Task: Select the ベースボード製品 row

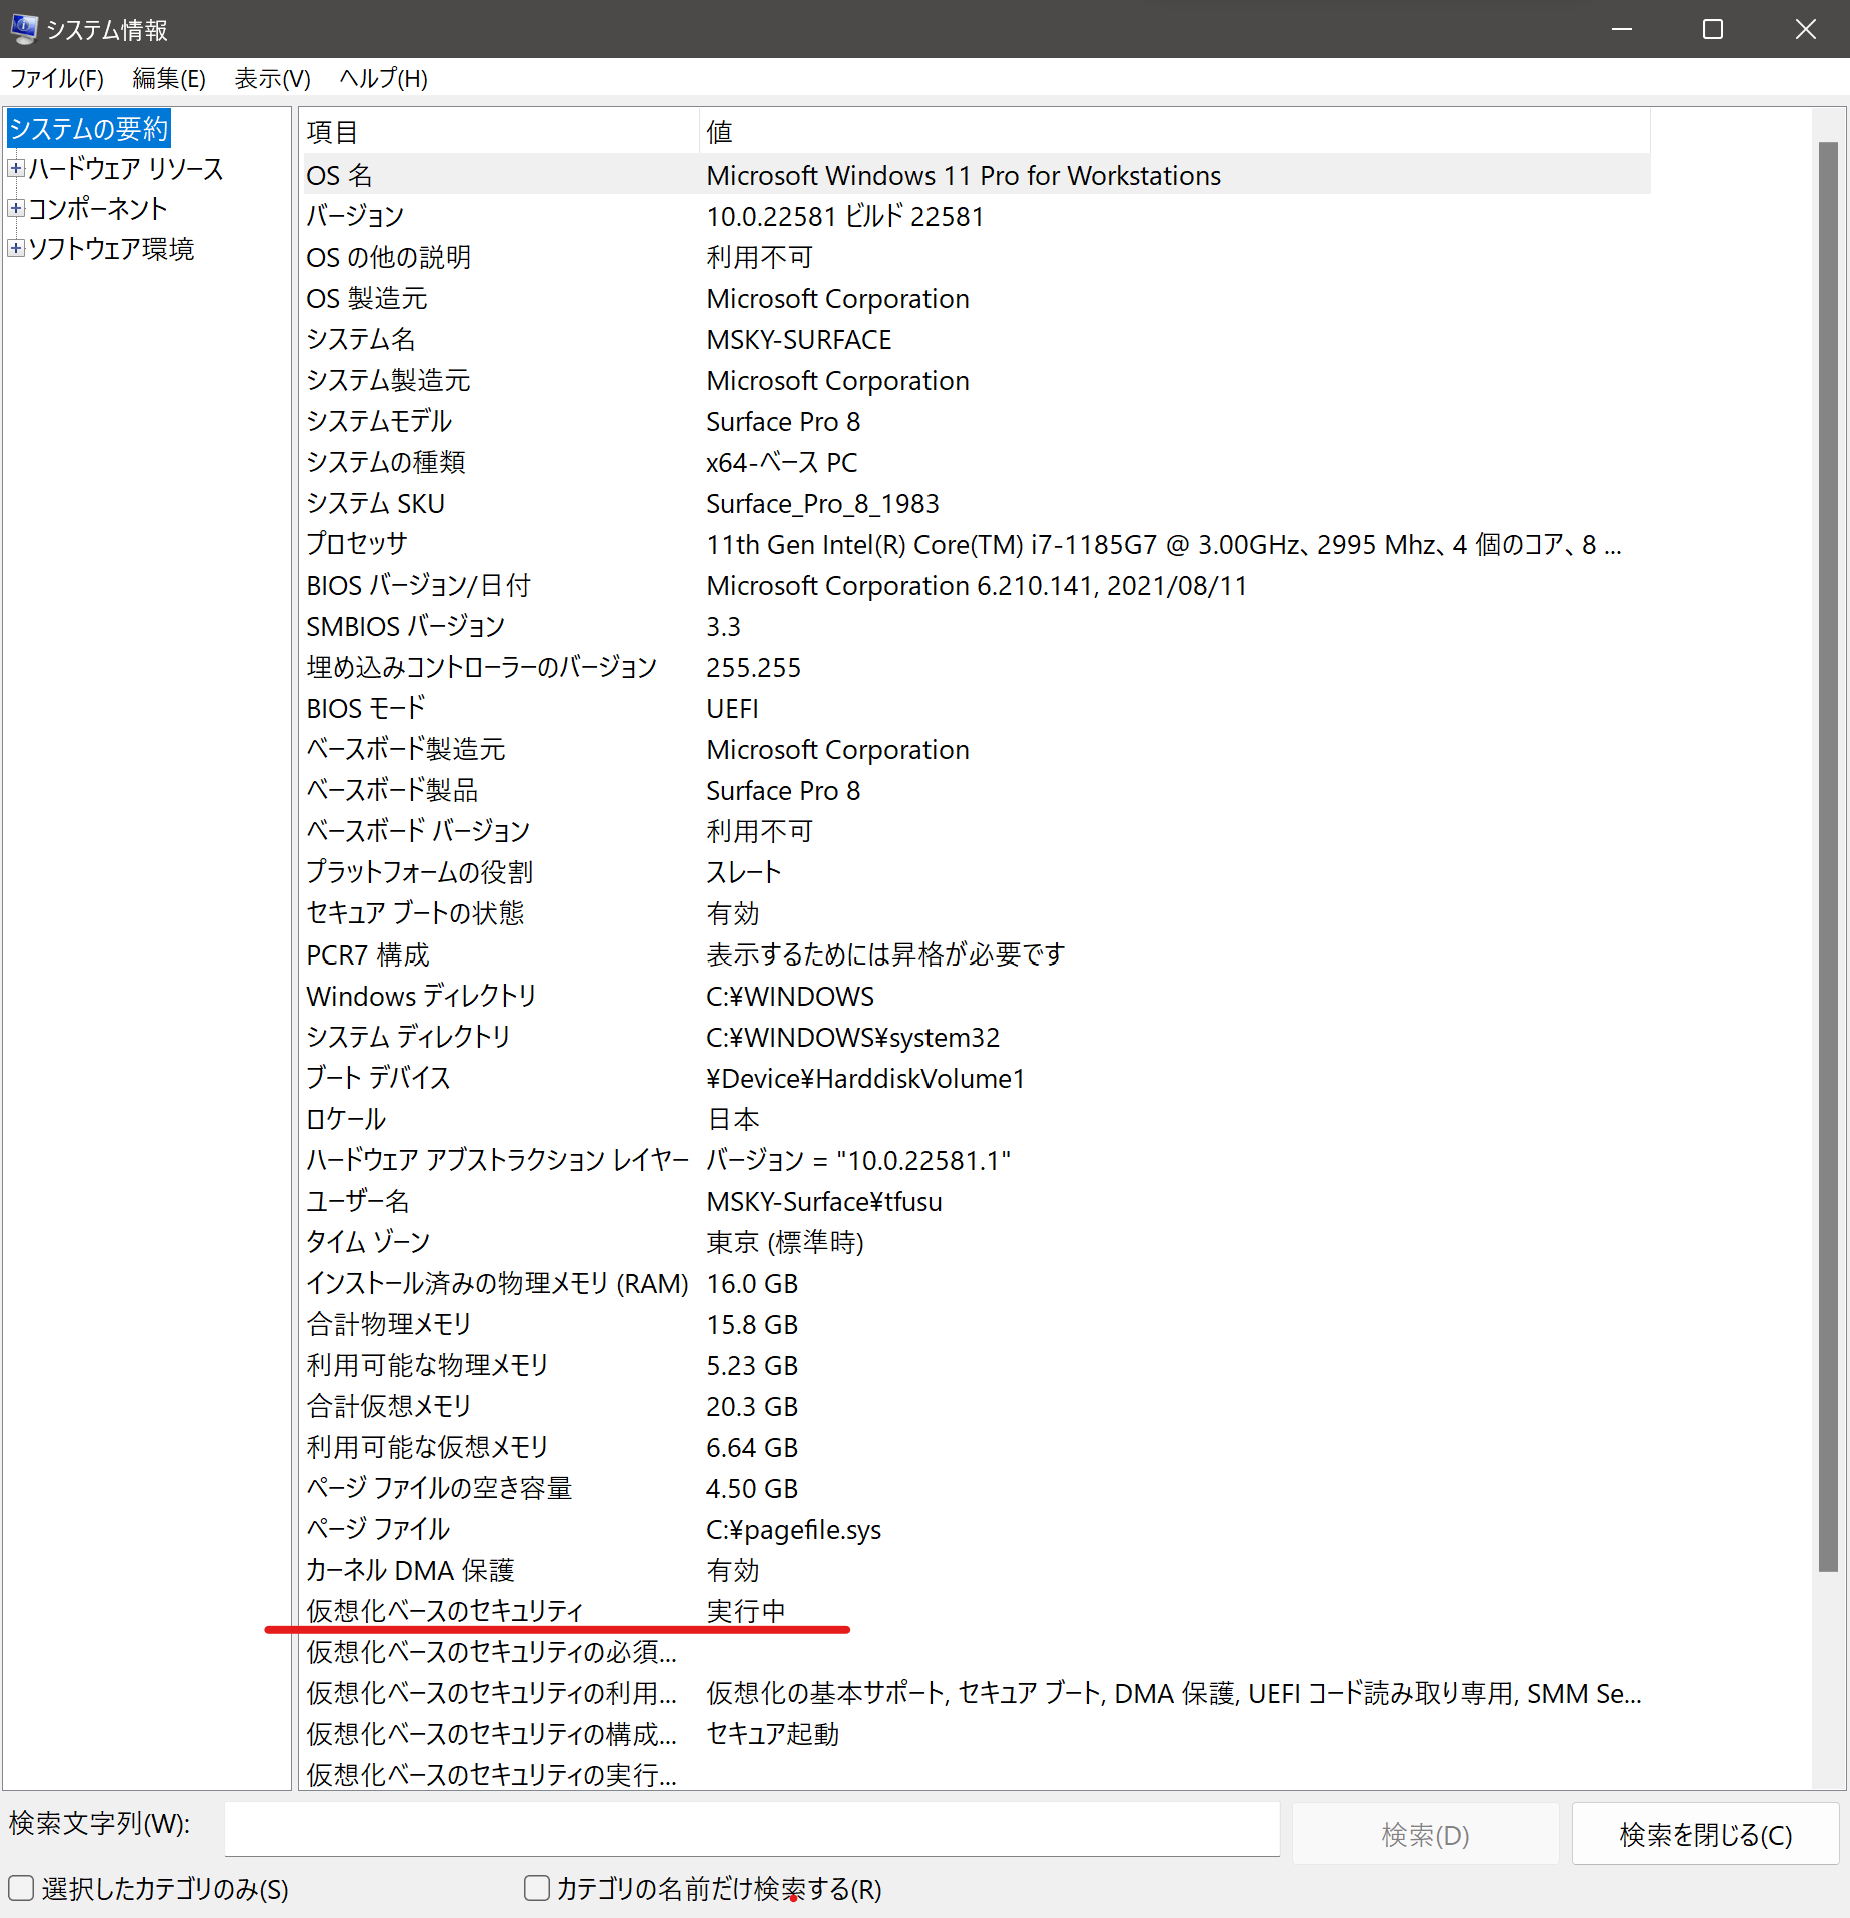Action: (x=975, y=790)
